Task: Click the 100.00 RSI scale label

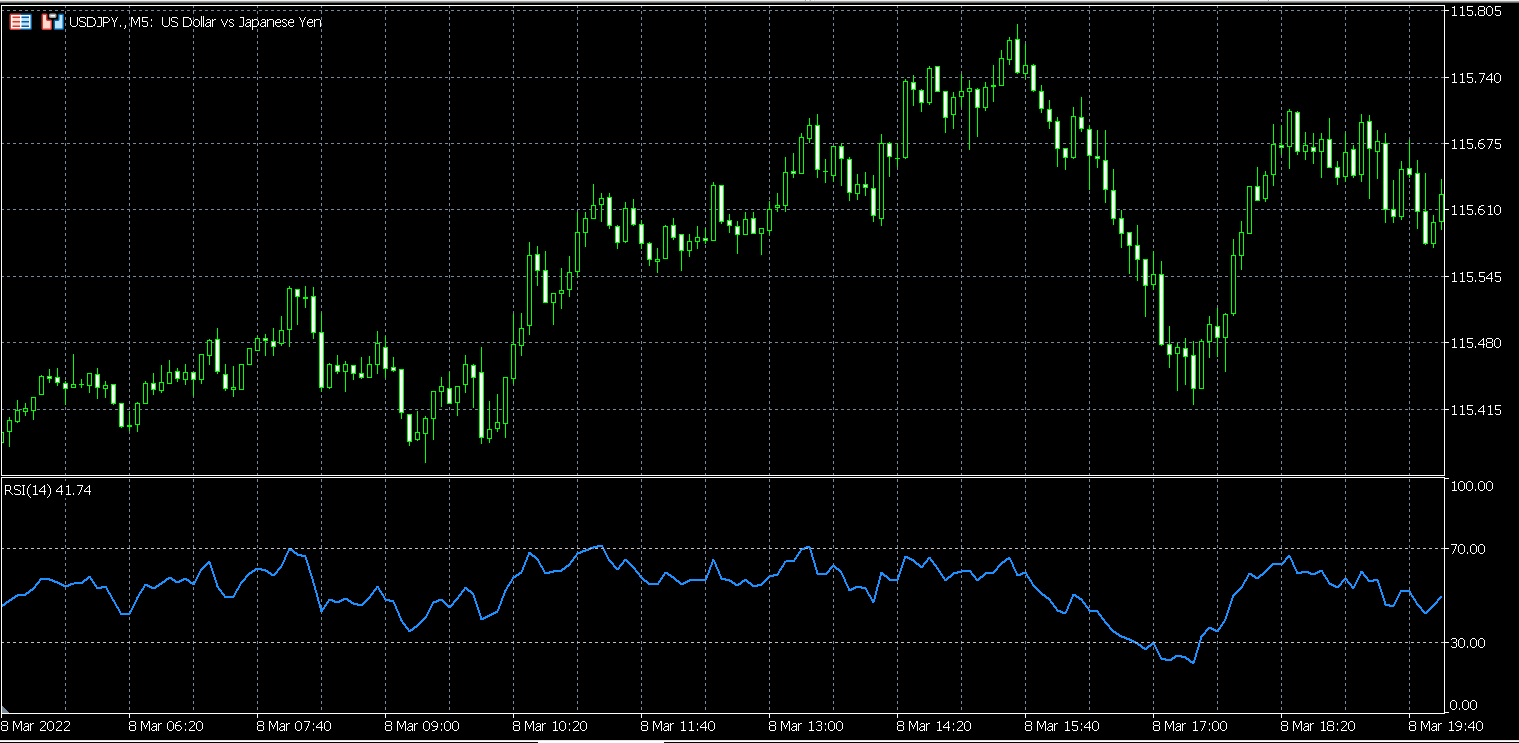Action: [1471, 486]
